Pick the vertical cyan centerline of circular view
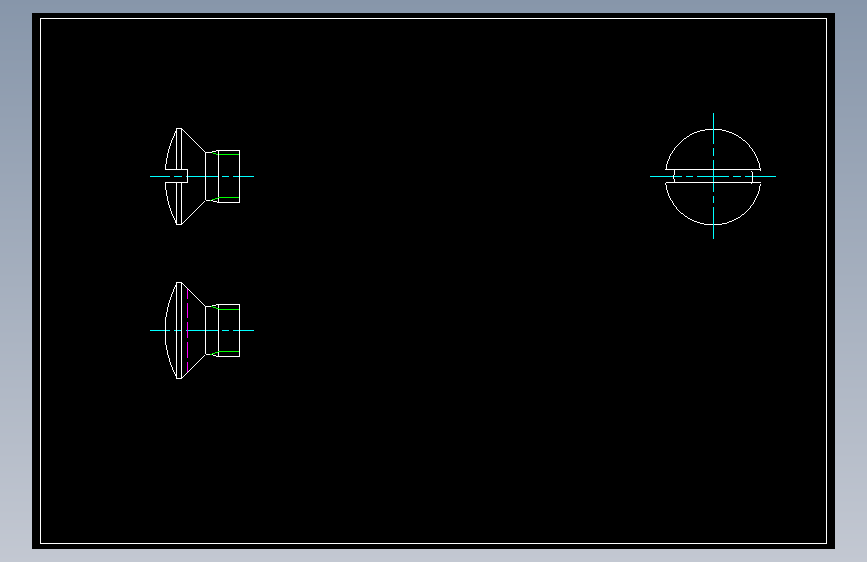 point(713,176)
